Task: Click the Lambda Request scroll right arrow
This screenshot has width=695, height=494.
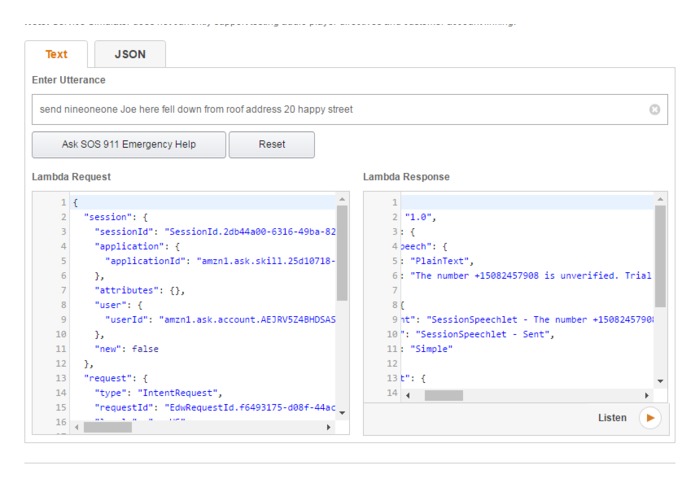Action: click(330, 427)
